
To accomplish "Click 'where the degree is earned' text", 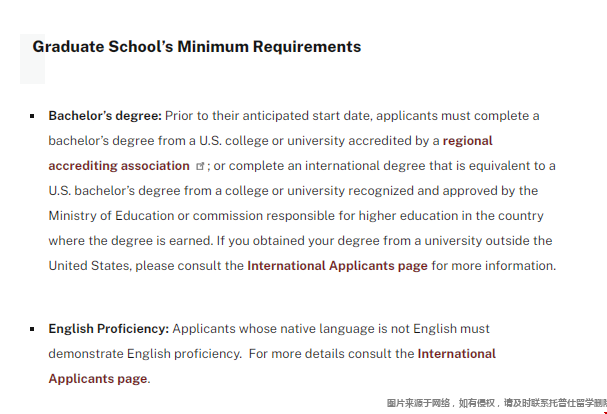I will tap(131, 241).
